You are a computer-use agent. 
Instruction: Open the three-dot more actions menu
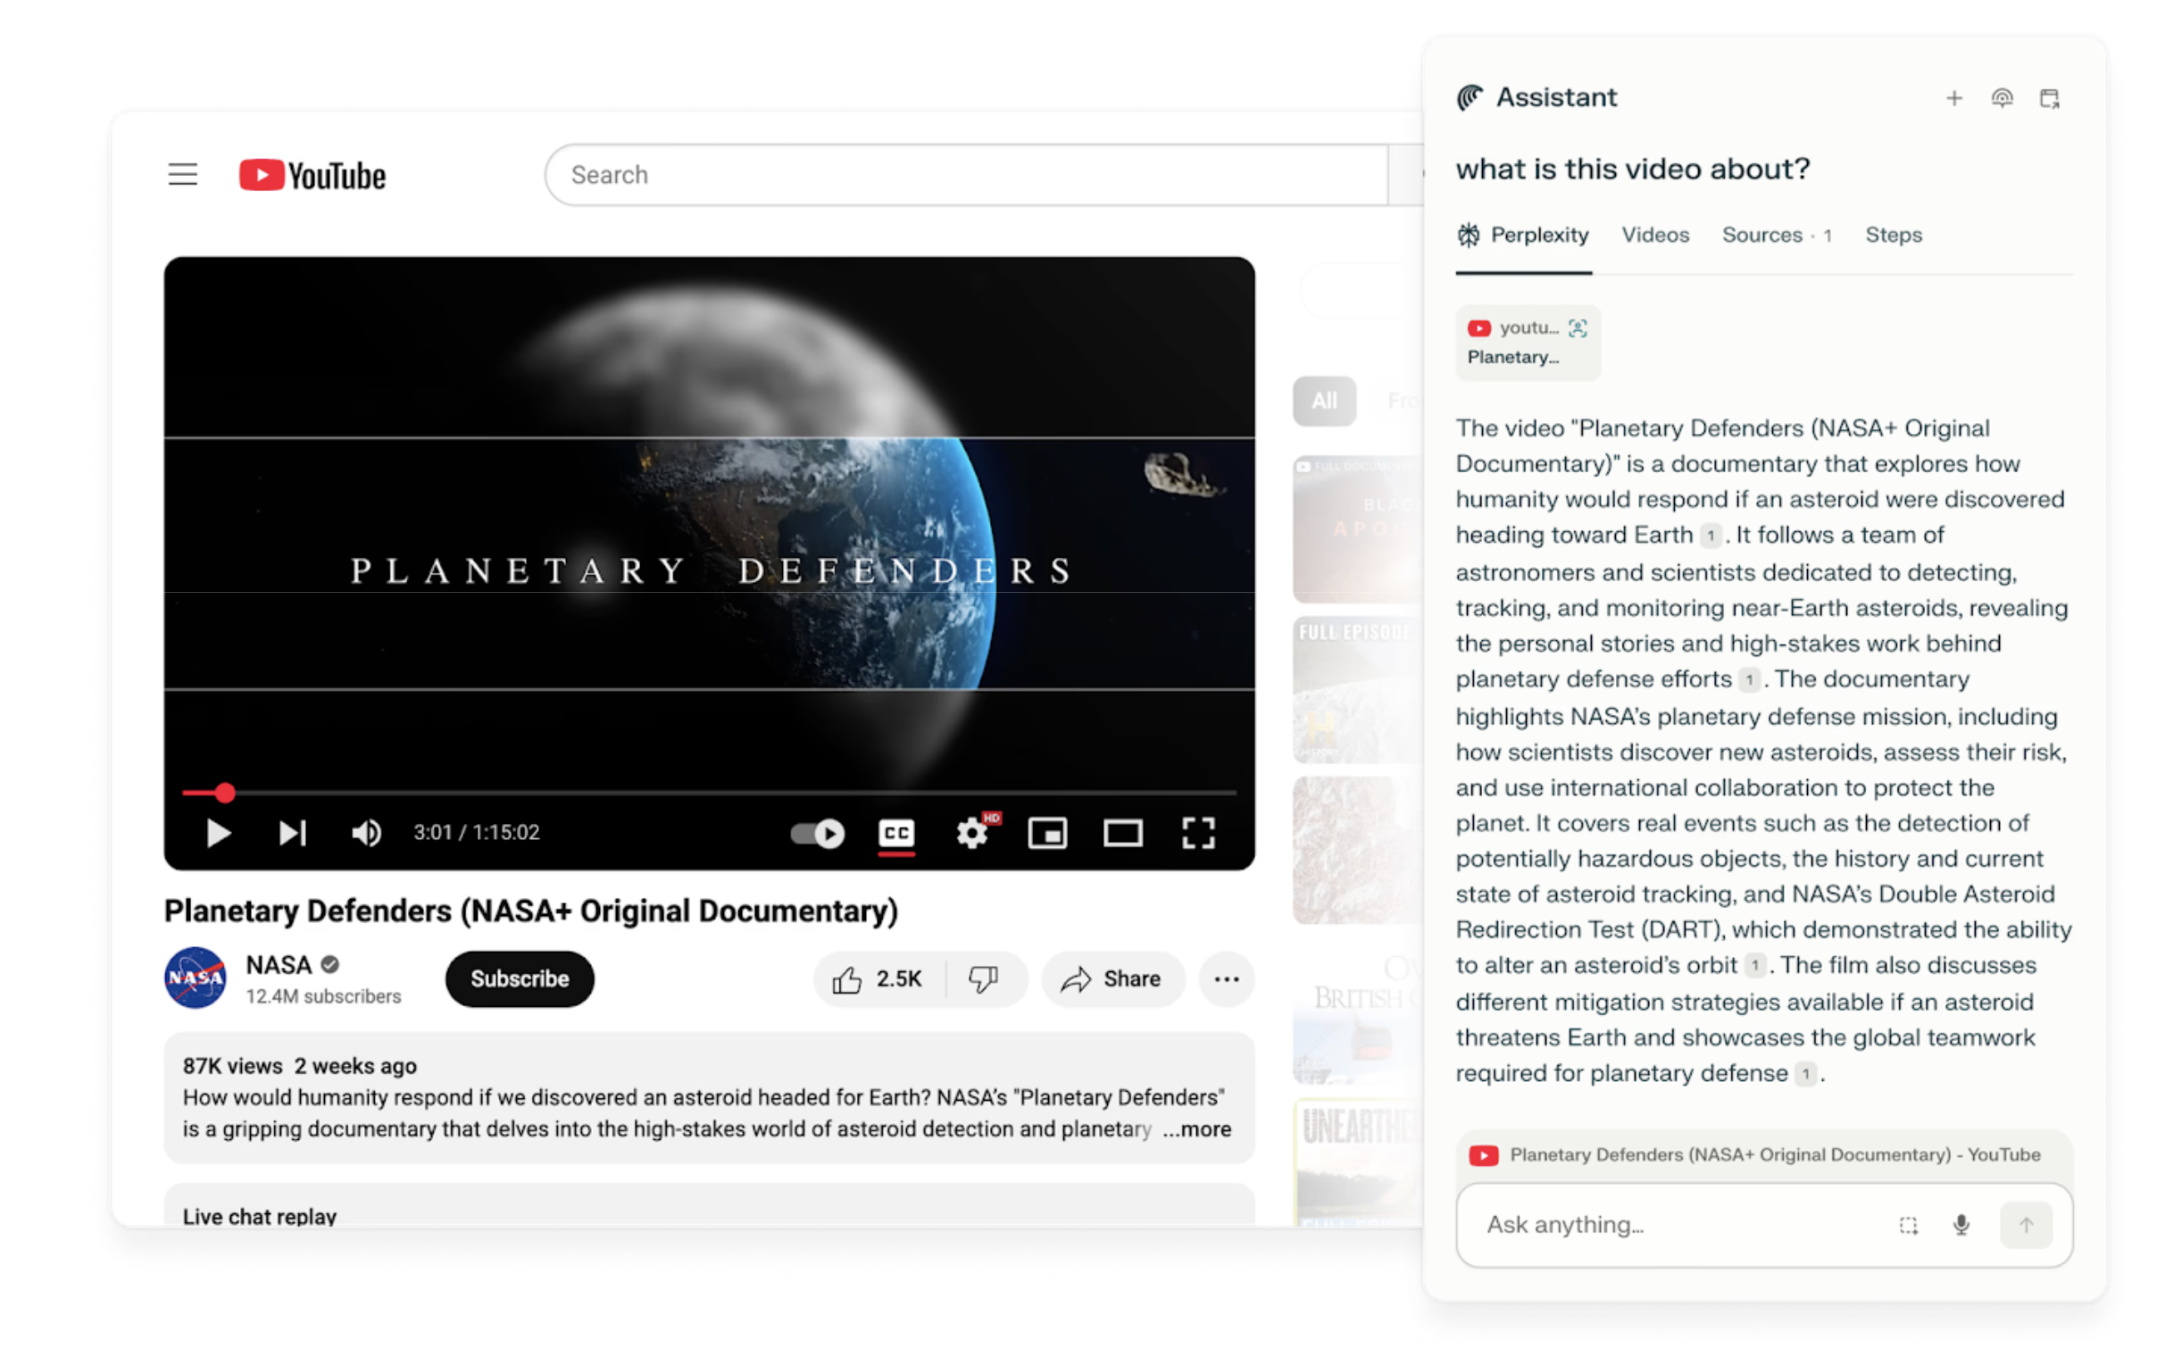pyautogui.click(x=1226, y=978)
